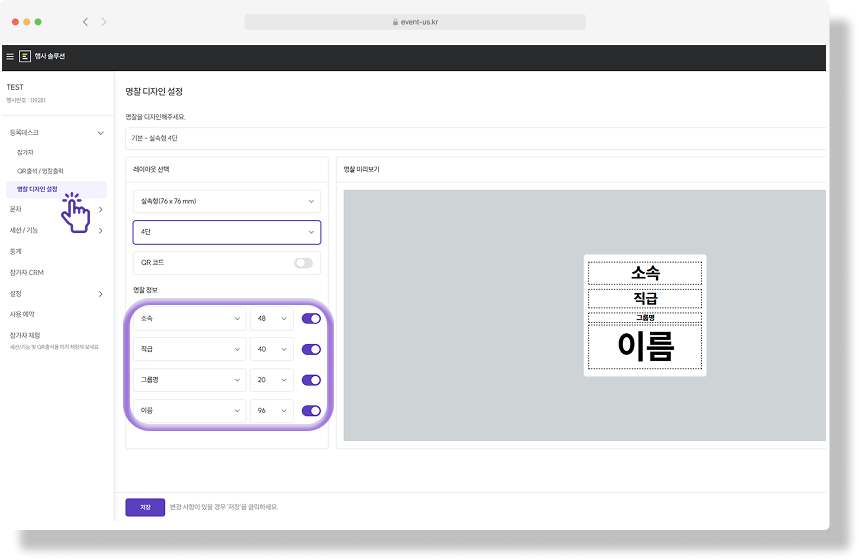The height and width of the screenshot is (560, 860).
Task: Expand the 세션 / 기능 sidebar section
Action: tap(100, 230)
